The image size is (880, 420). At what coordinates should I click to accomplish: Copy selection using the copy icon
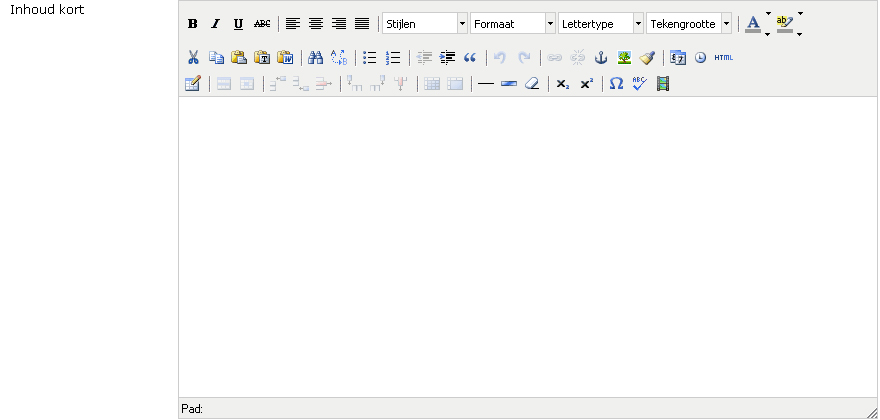216,57
